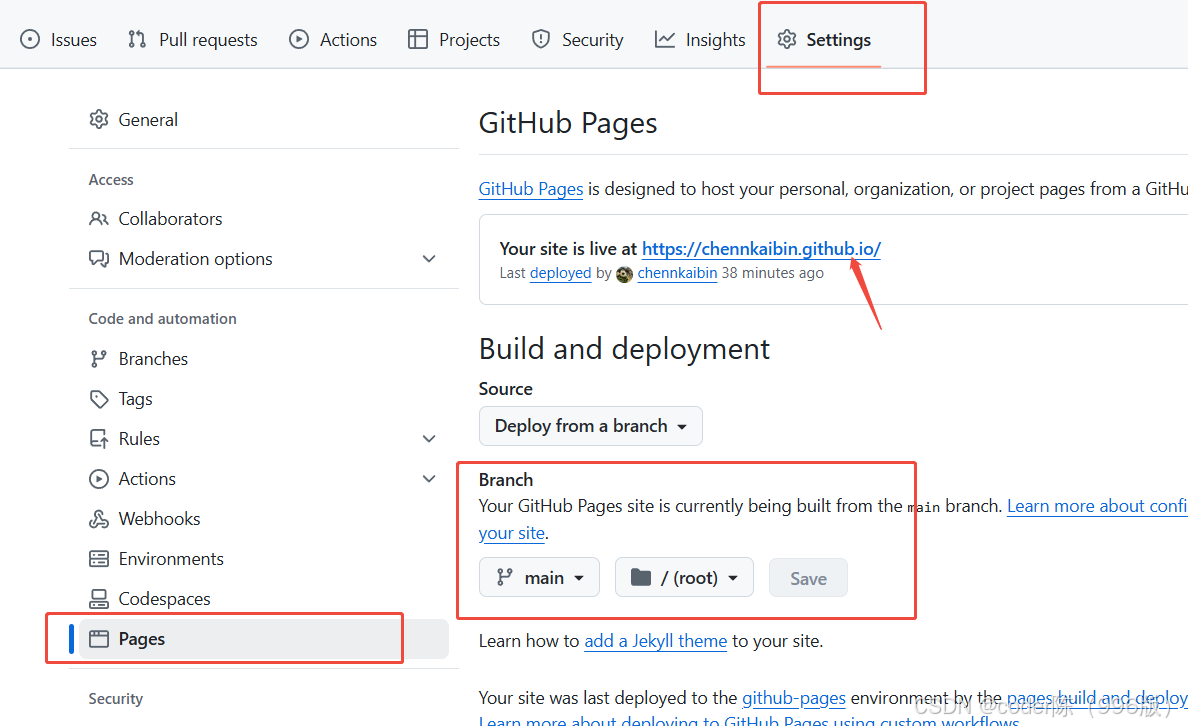Select the Pull requests icon
This screenshot has width=1188, height=726.
137,39
